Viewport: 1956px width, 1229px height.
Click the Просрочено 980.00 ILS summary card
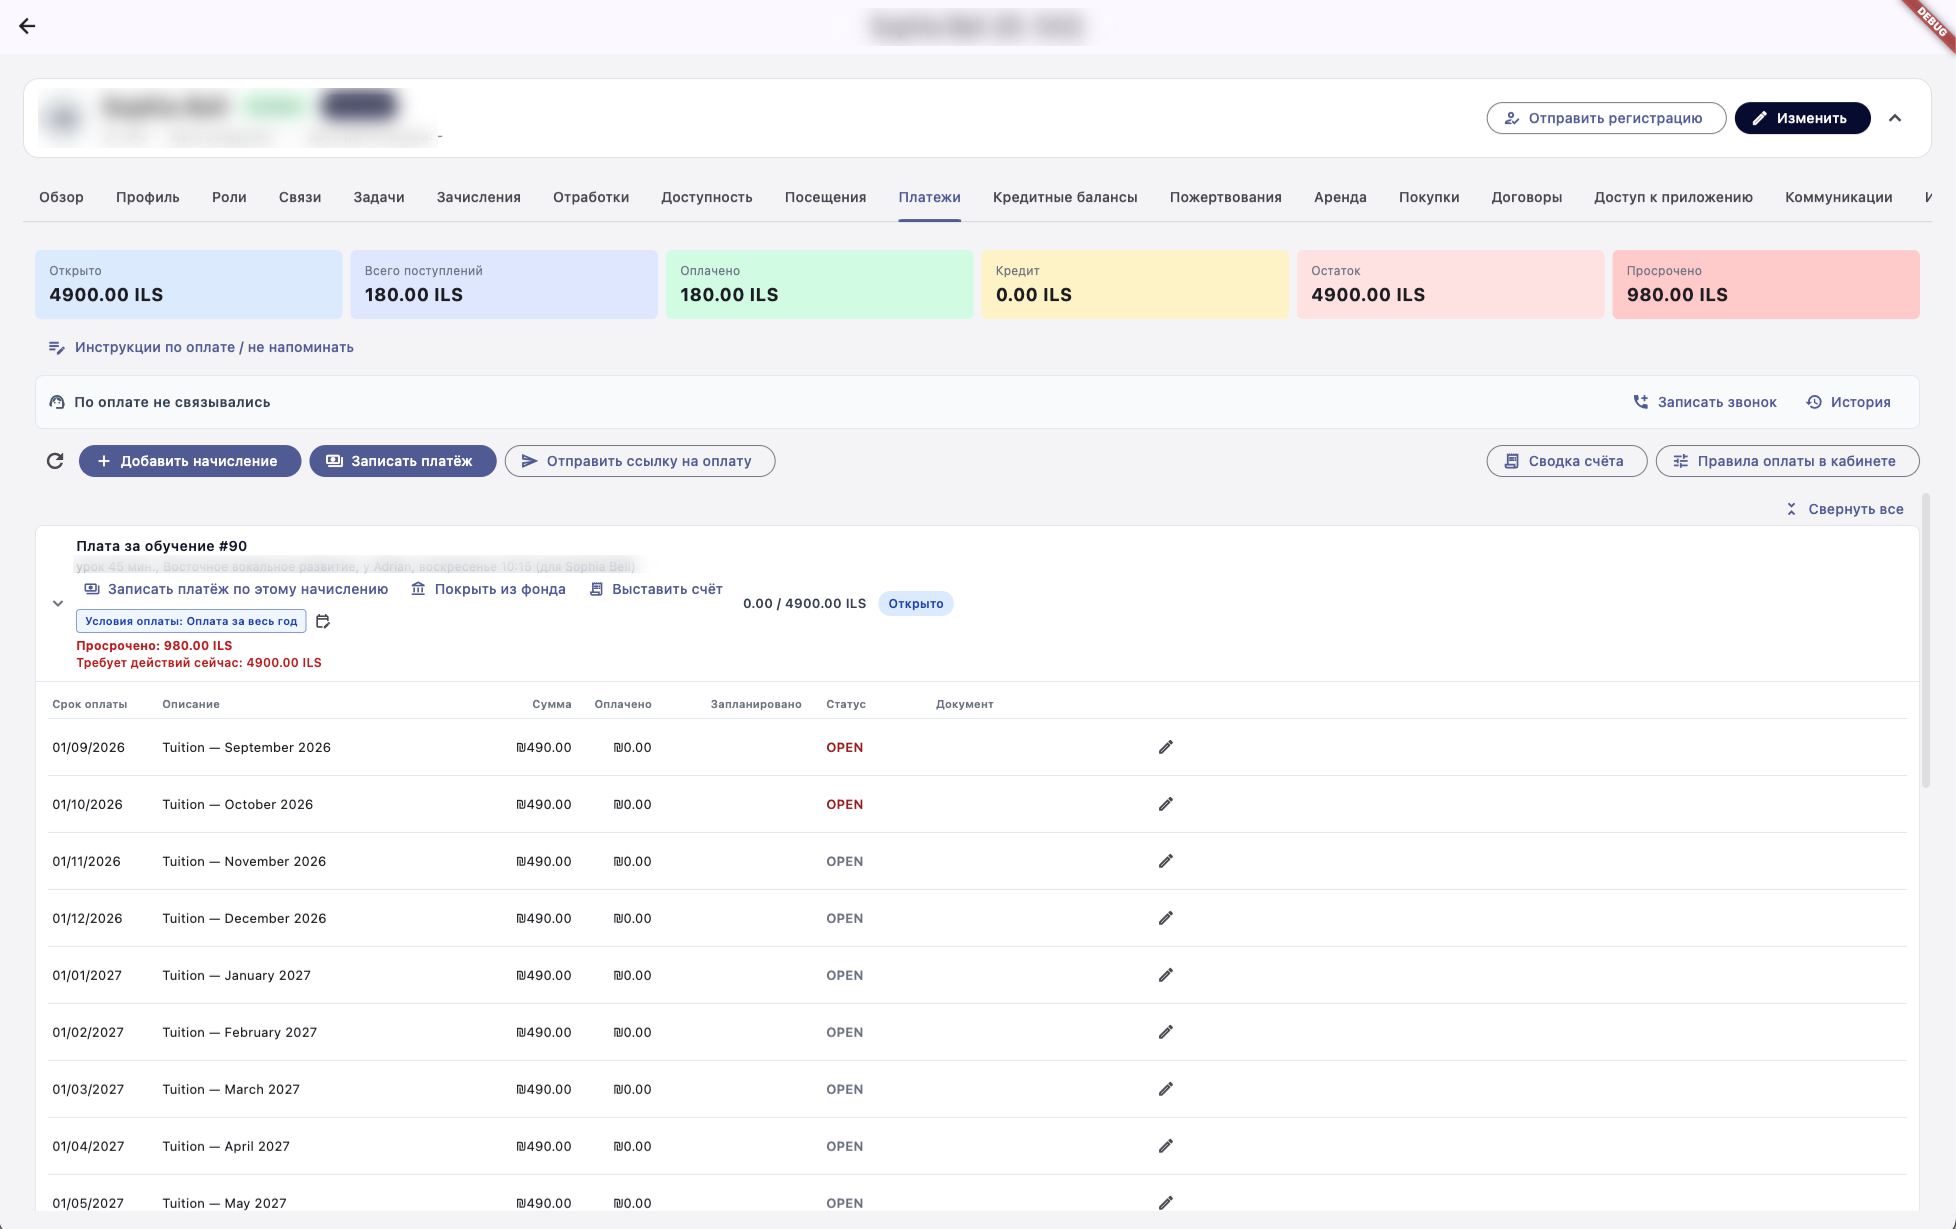click(x=1766, y=284)
